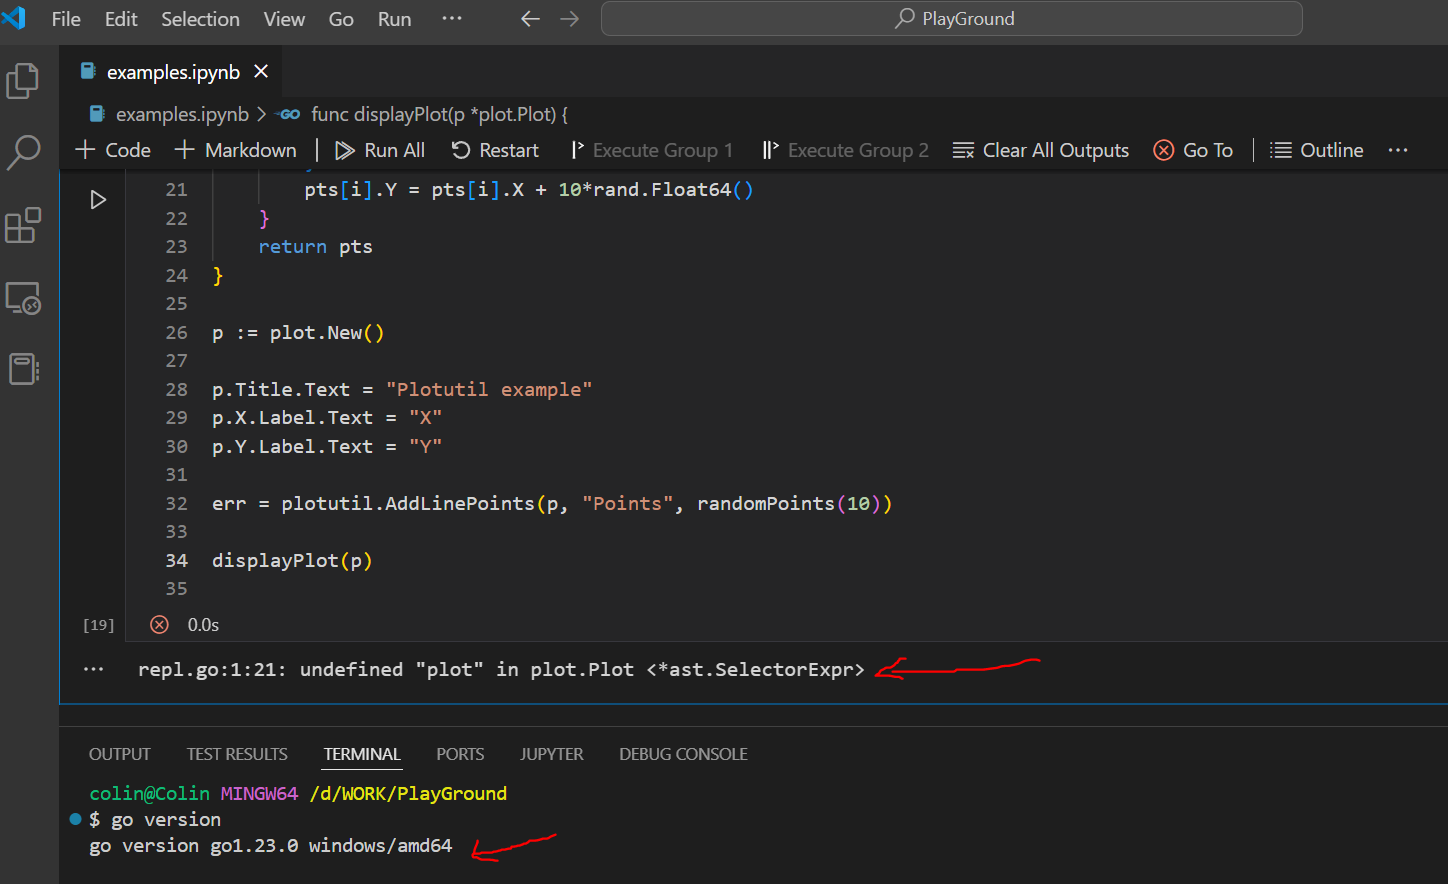1448x884 pixels.
Task: Click line number 34 in the gutter
Action: click(176, 561)
